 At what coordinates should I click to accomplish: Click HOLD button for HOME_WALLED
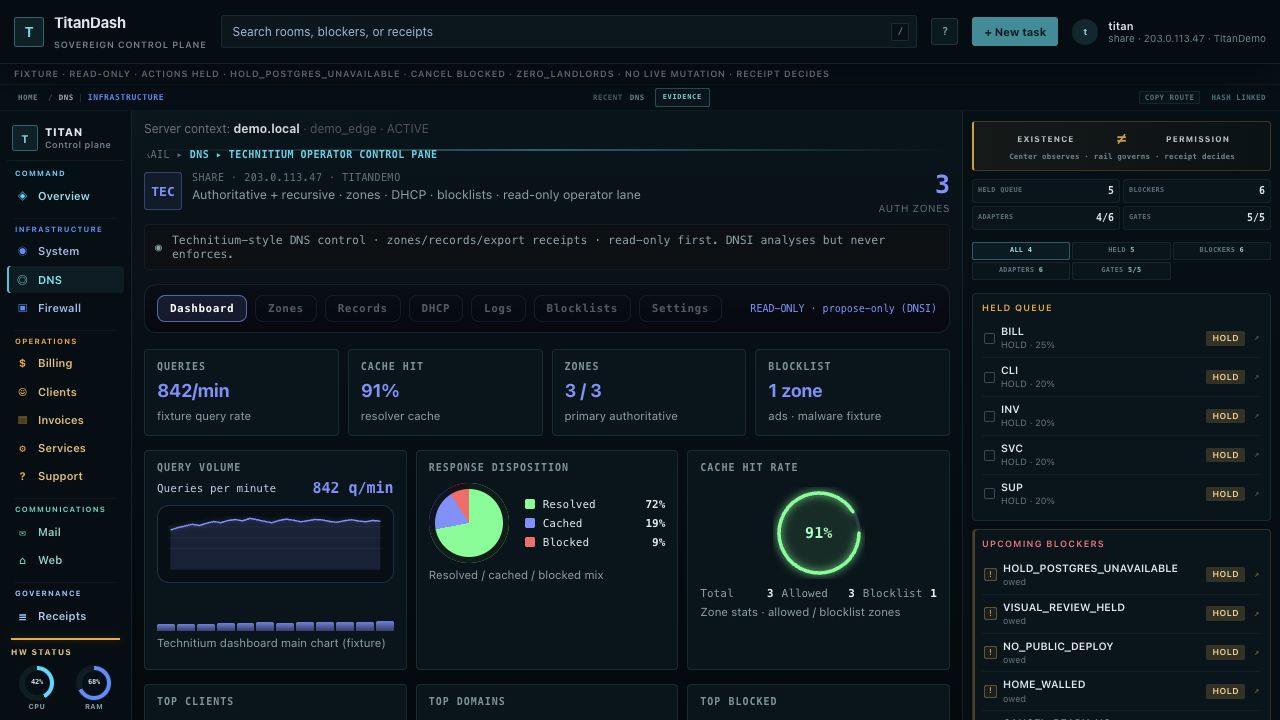[1225, 691]
